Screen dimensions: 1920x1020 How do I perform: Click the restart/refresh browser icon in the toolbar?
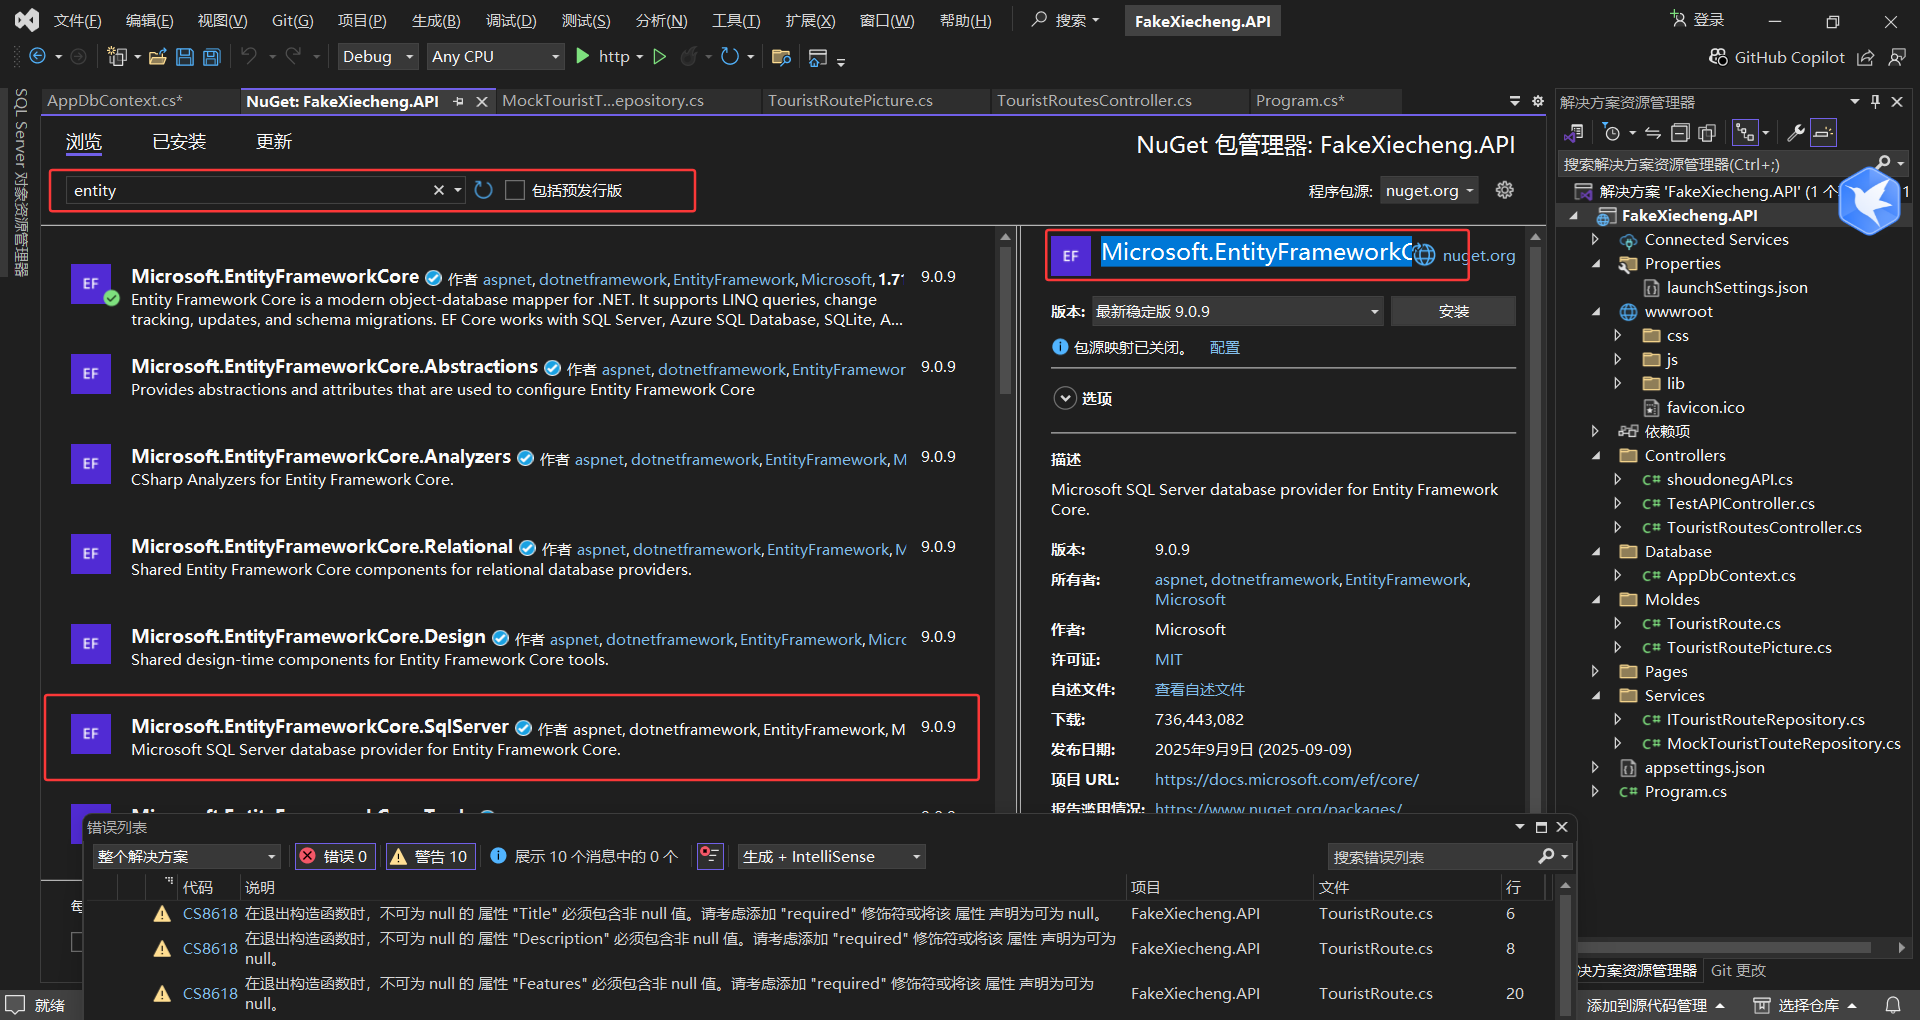point(730,57)
